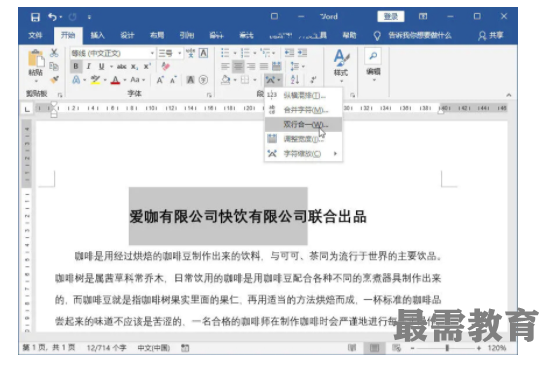Click the increase indent icon

pyautogui.click(x=302, y=53)
